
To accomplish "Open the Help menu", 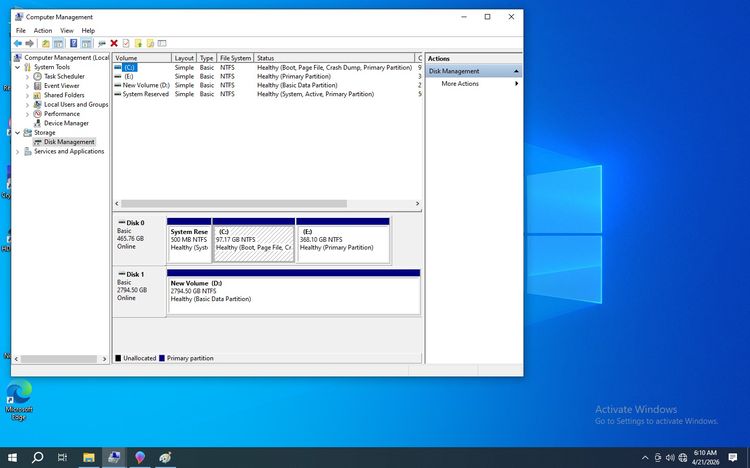I will [88, 30].
